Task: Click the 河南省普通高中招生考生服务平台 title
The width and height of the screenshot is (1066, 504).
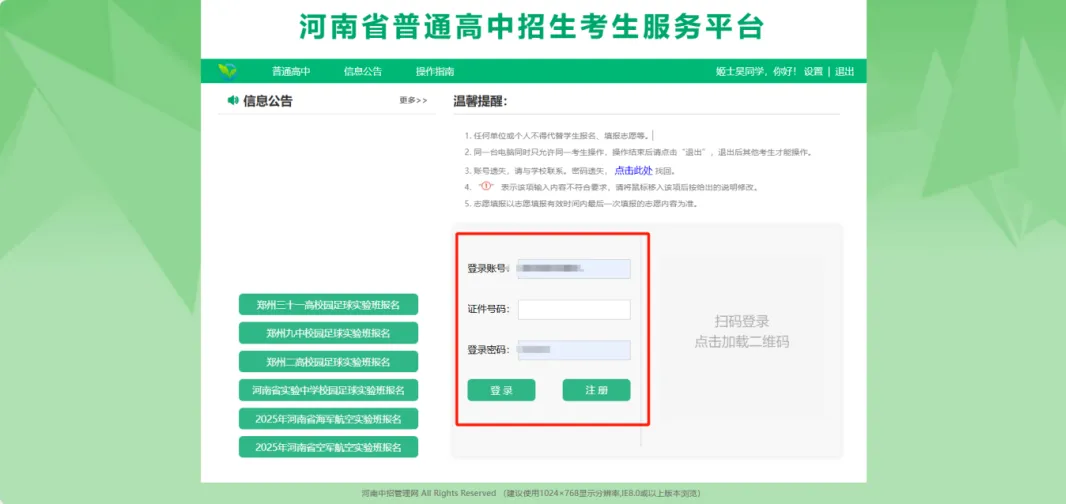Action: coord(532,27)
